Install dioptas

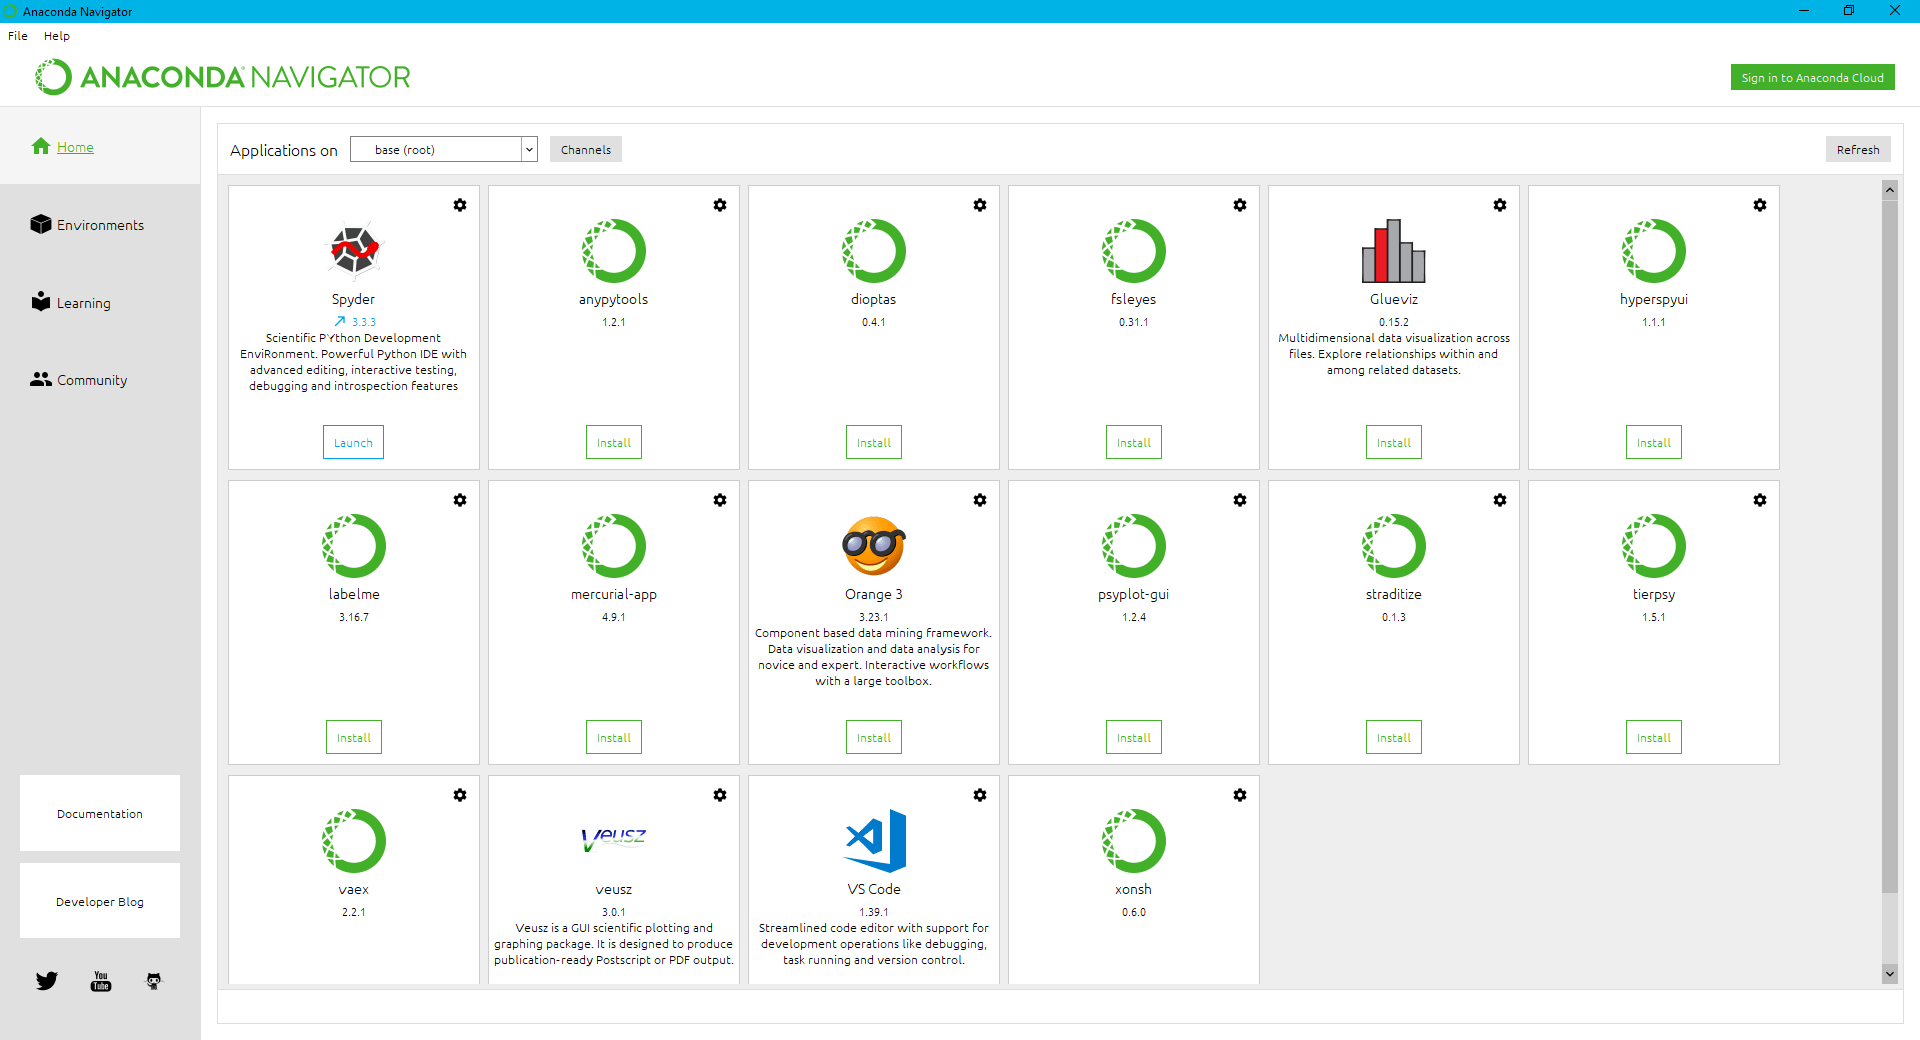coord(874,443)
